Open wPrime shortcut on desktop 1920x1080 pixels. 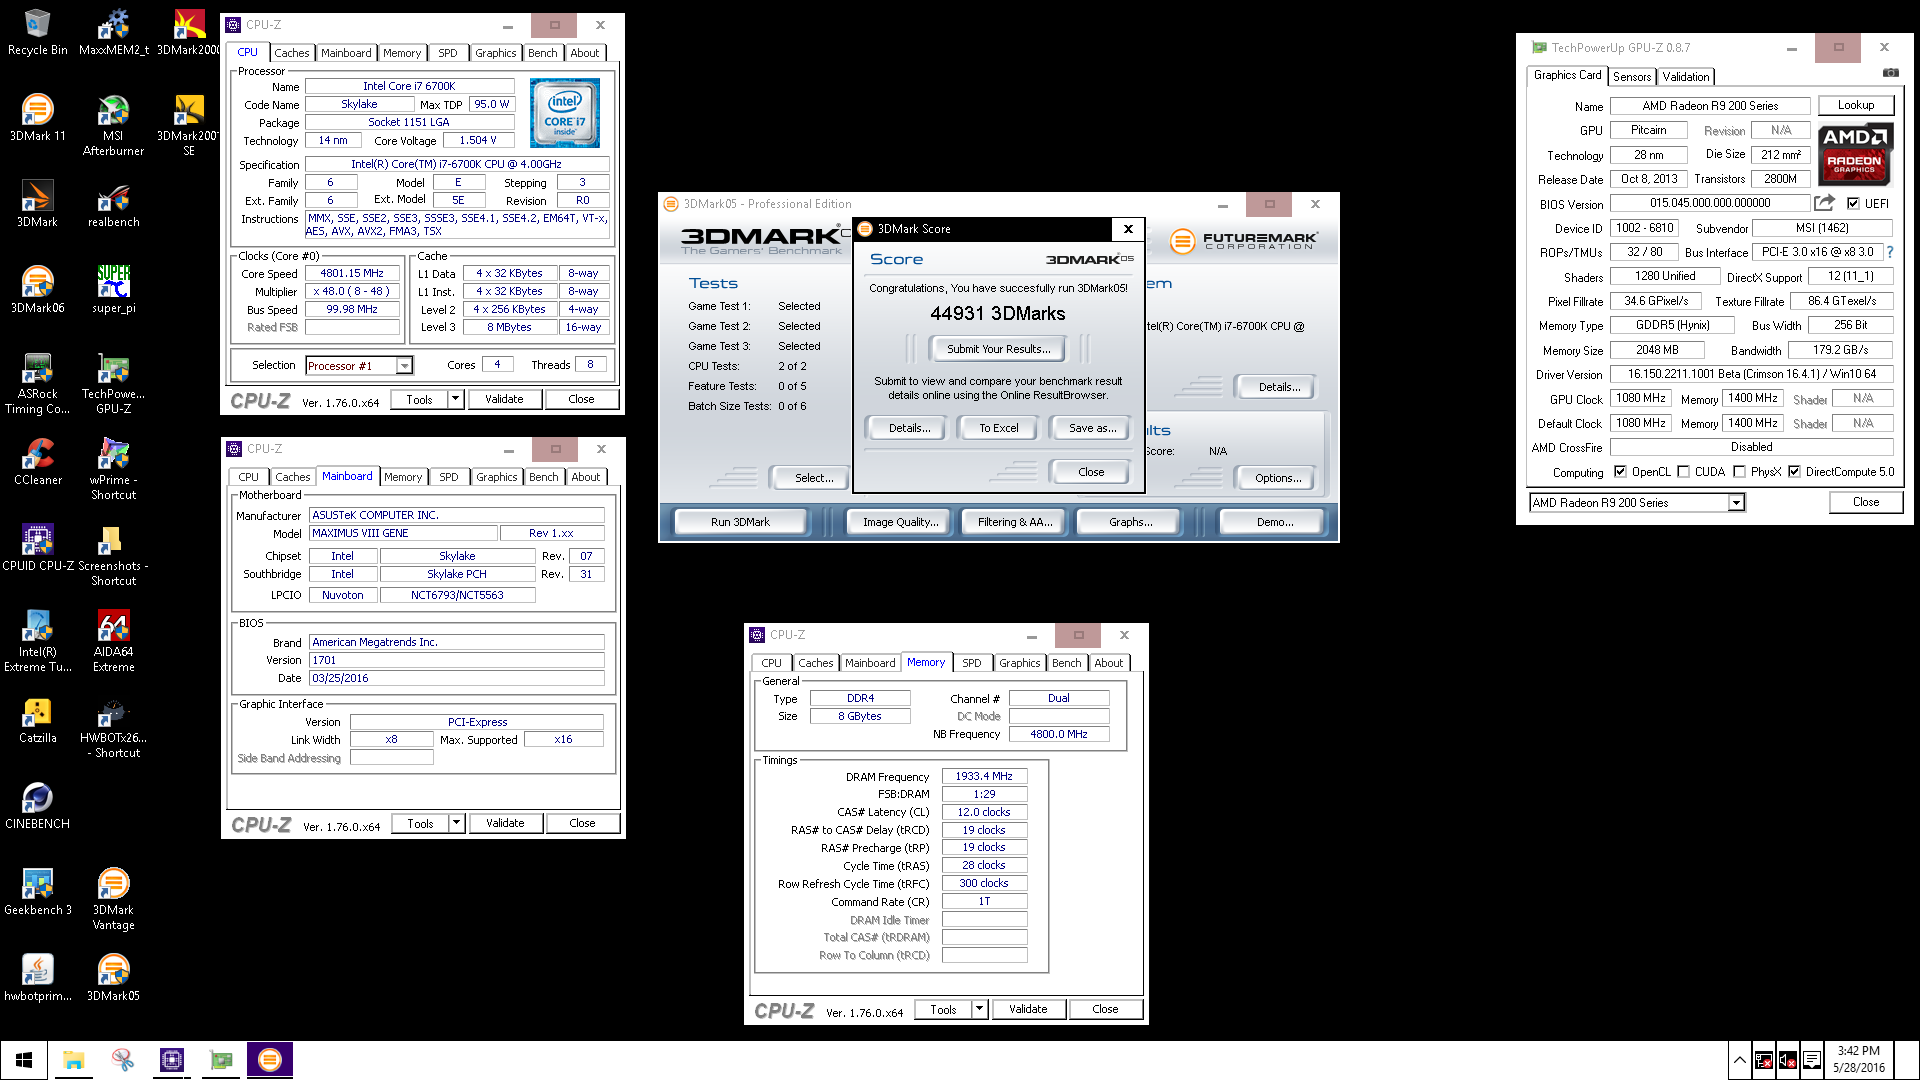pyautogui.click(x=113, y=469)
